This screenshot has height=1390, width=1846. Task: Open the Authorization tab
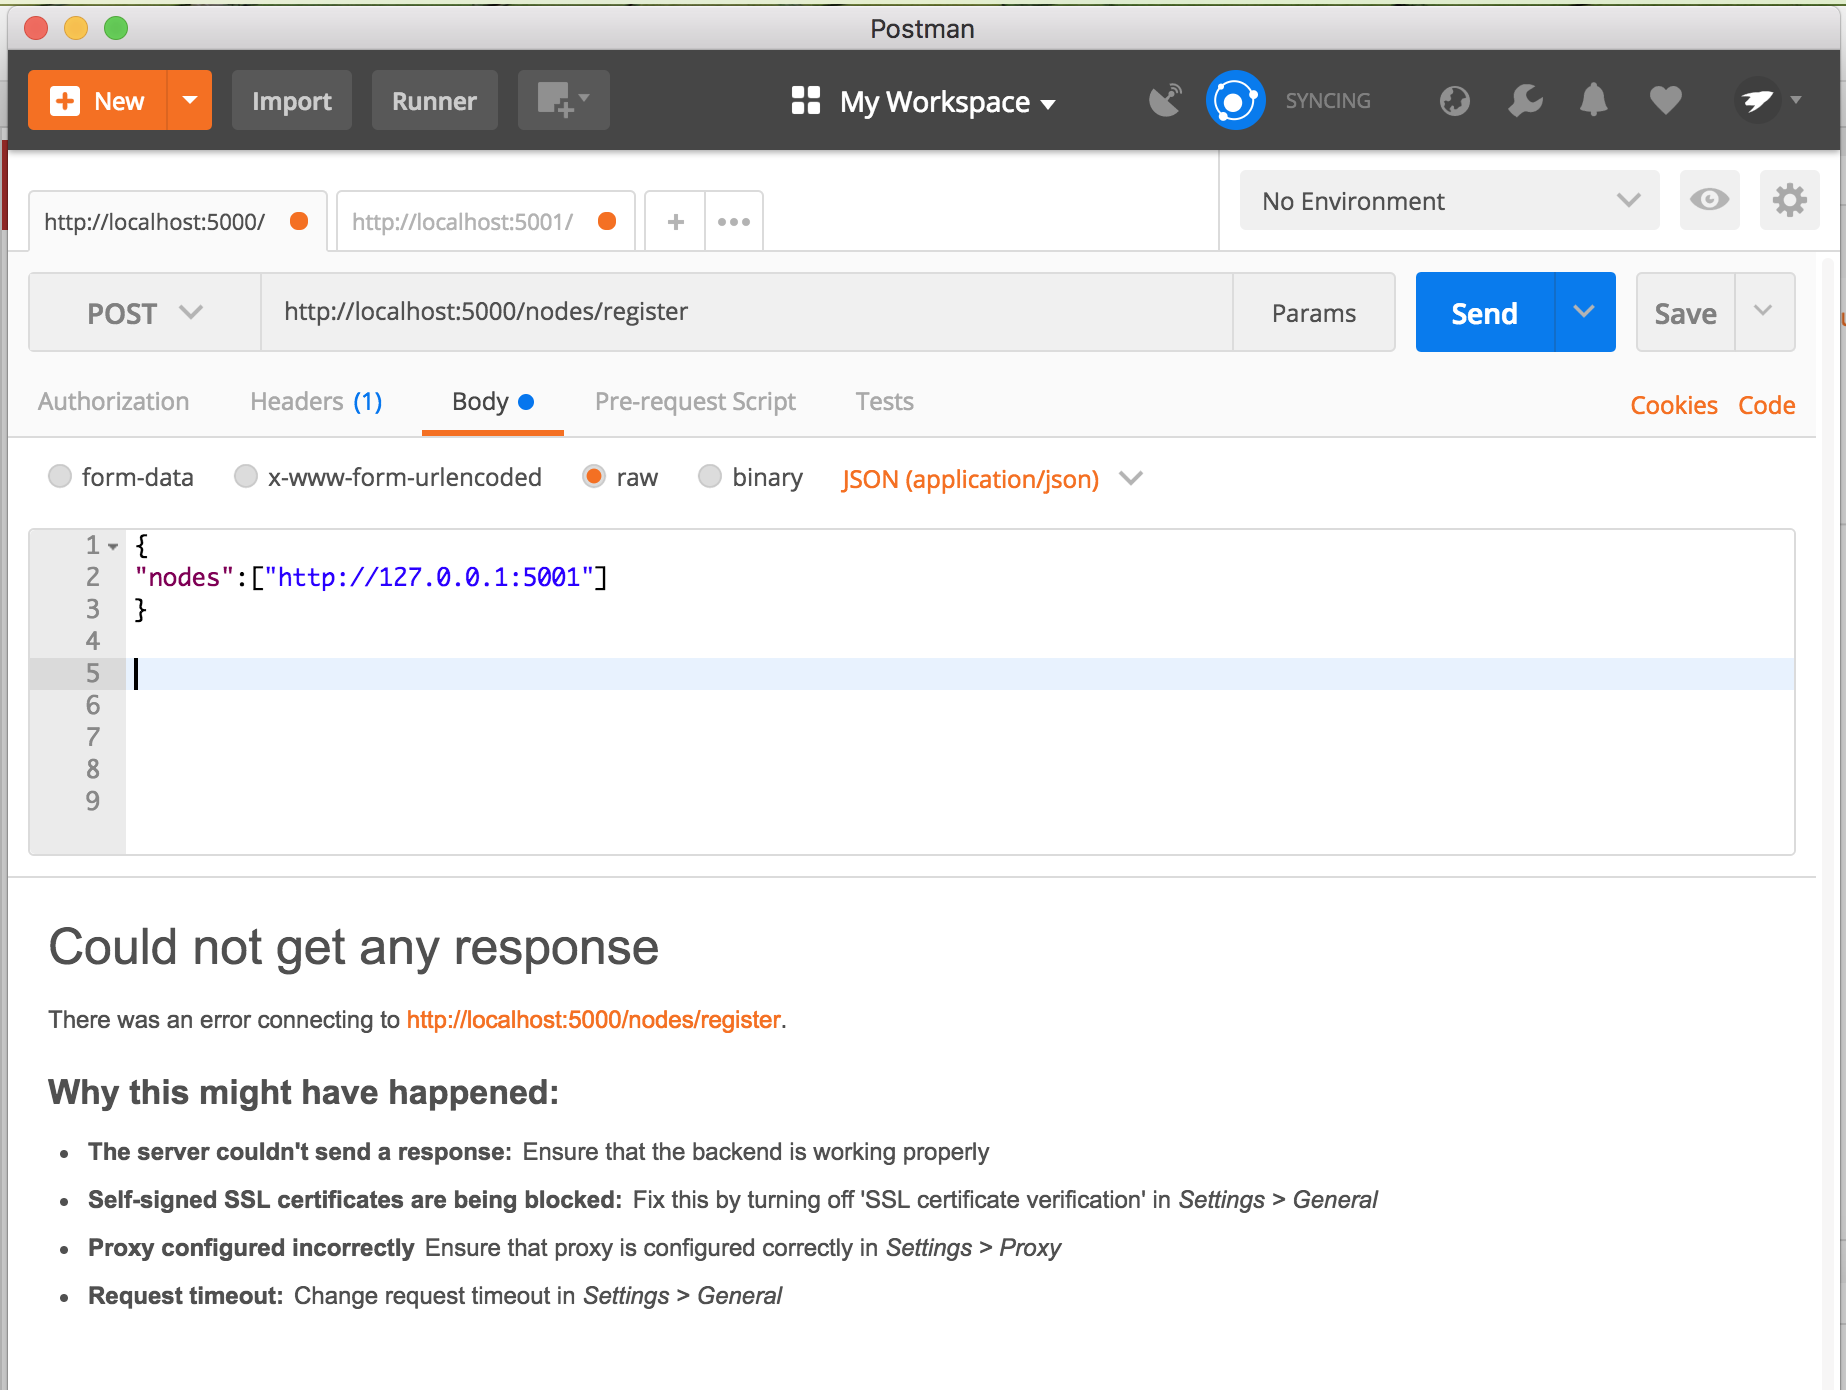pyautogui.click(x=114, y=402)
